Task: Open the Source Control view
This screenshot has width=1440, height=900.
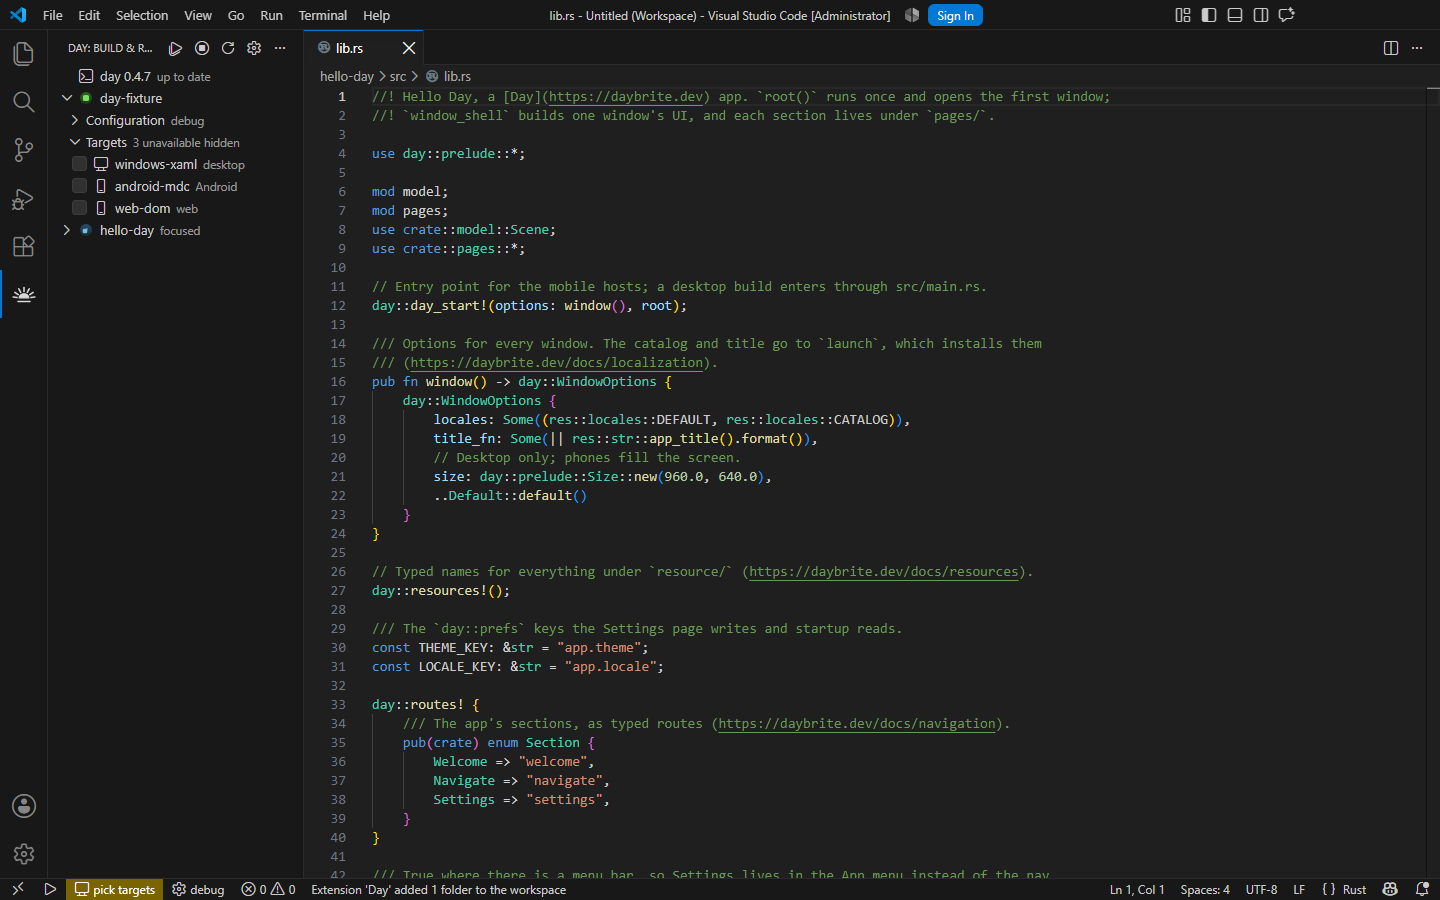Action: [x=24, y=150]
